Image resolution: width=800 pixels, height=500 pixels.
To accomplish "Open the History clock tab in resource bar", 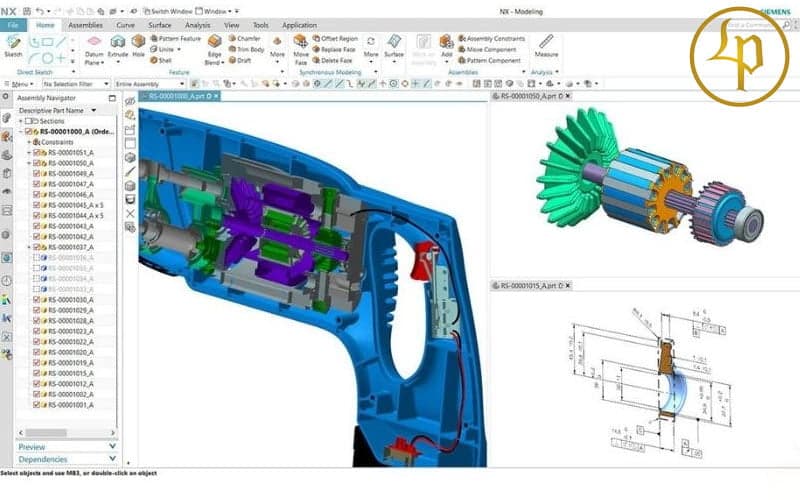I will (6, 281).
